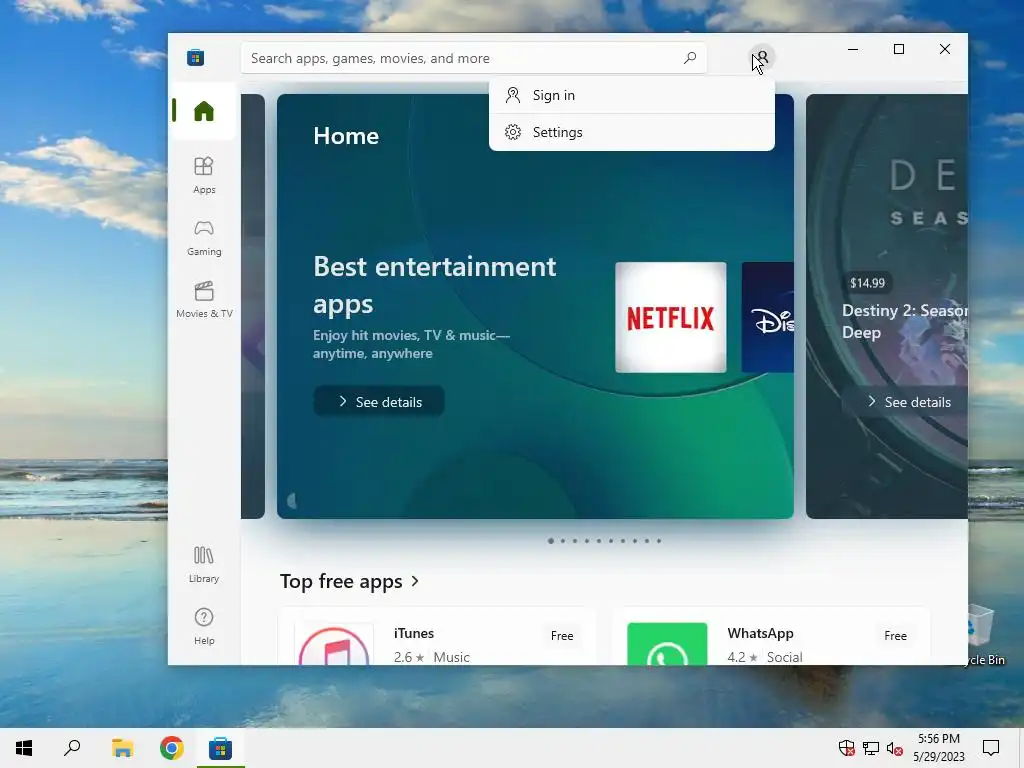Open the Help page
Viewport: 1024px width, 768px height.
click(x=204, y=626)
